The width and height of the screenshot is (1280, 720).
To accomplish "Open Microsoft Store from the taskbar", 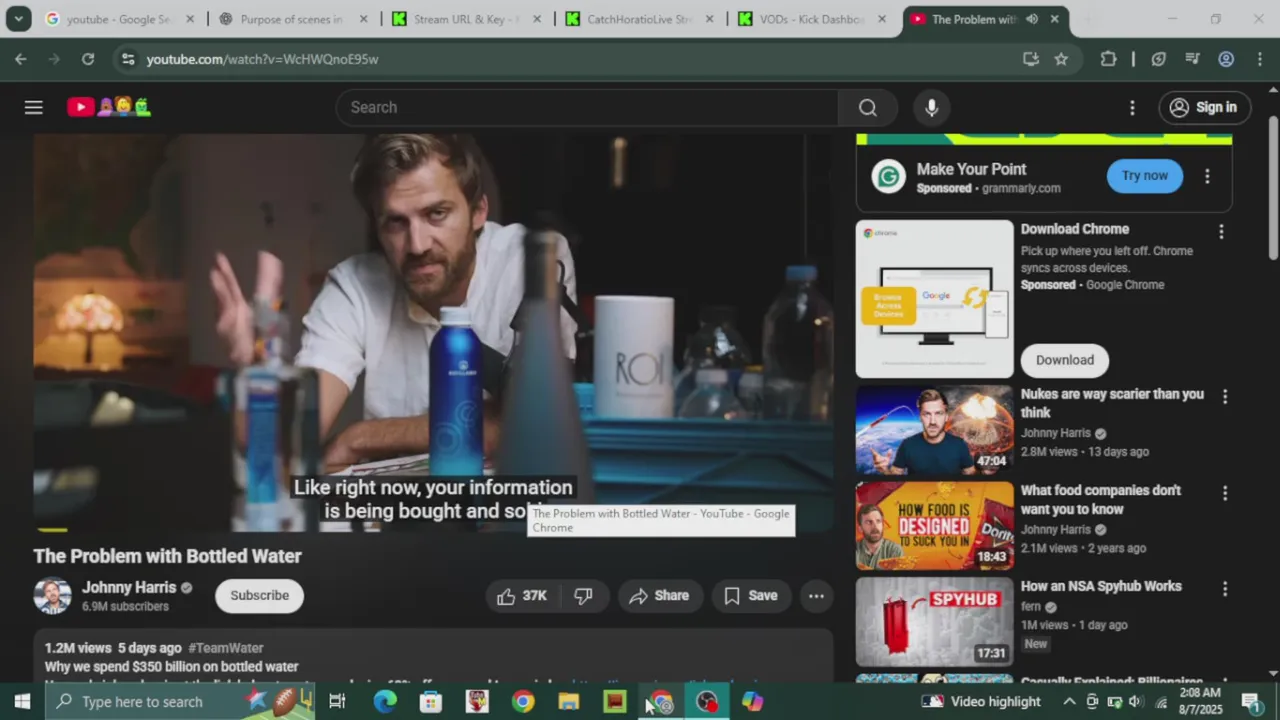I will click(431, 701).
